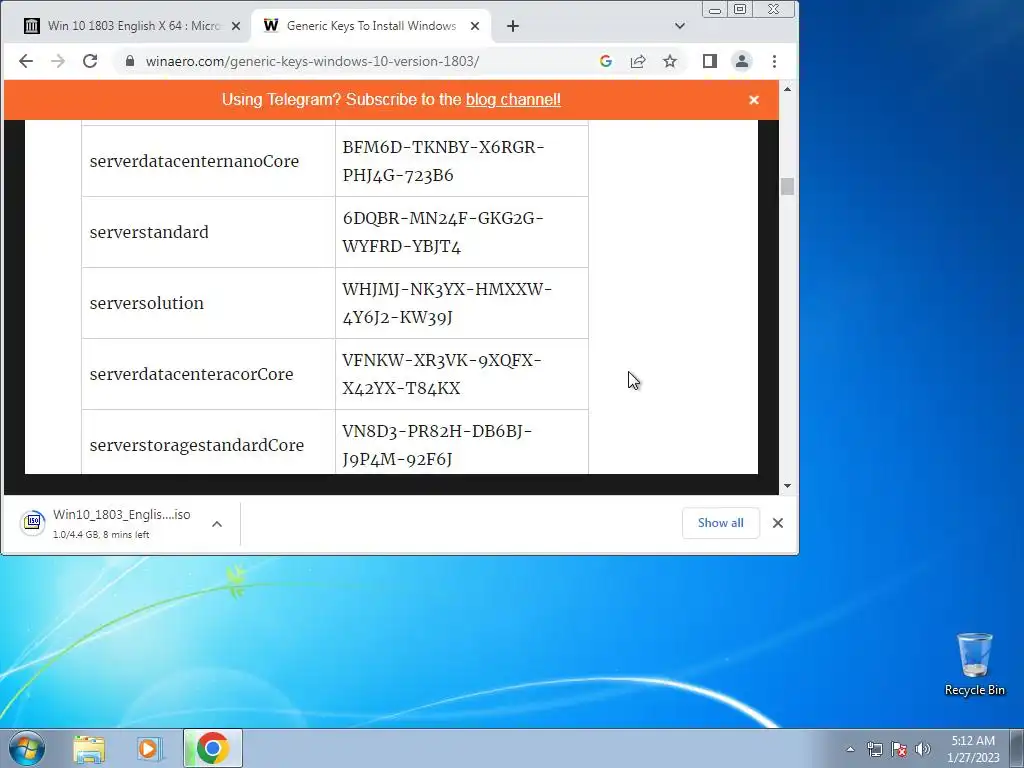
Task: Open Chrome's three-dot menu
Action: coord(775,61)
